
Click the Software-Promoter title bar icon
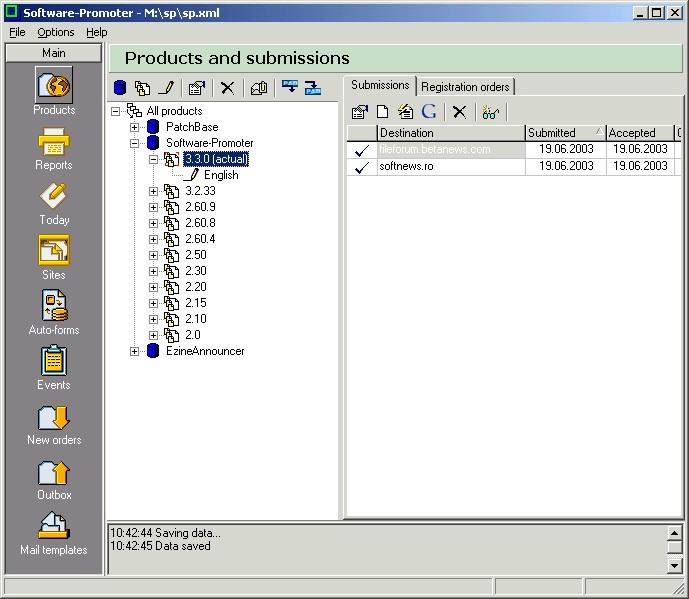coord(13,12)
